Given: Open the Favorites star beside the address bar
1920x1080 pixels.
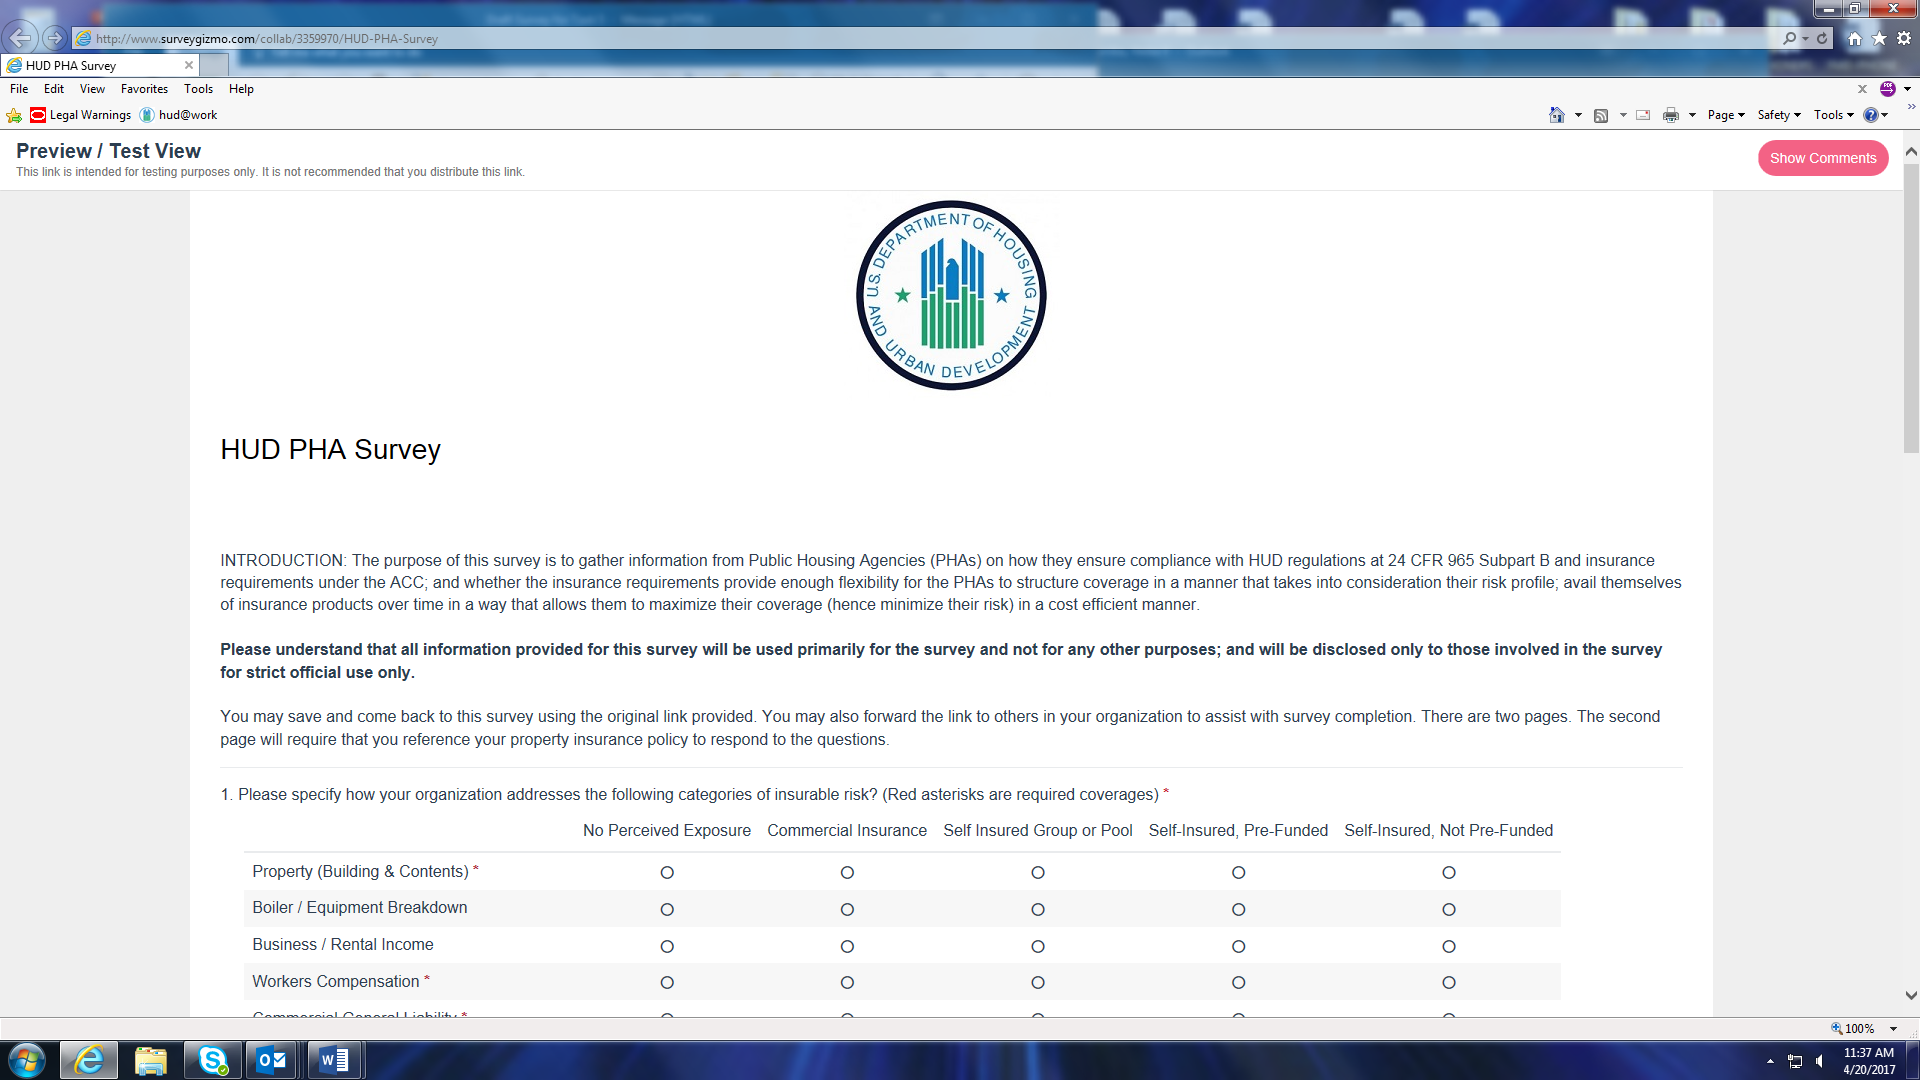Looking at the screenshot, I should coord(1879,38).
